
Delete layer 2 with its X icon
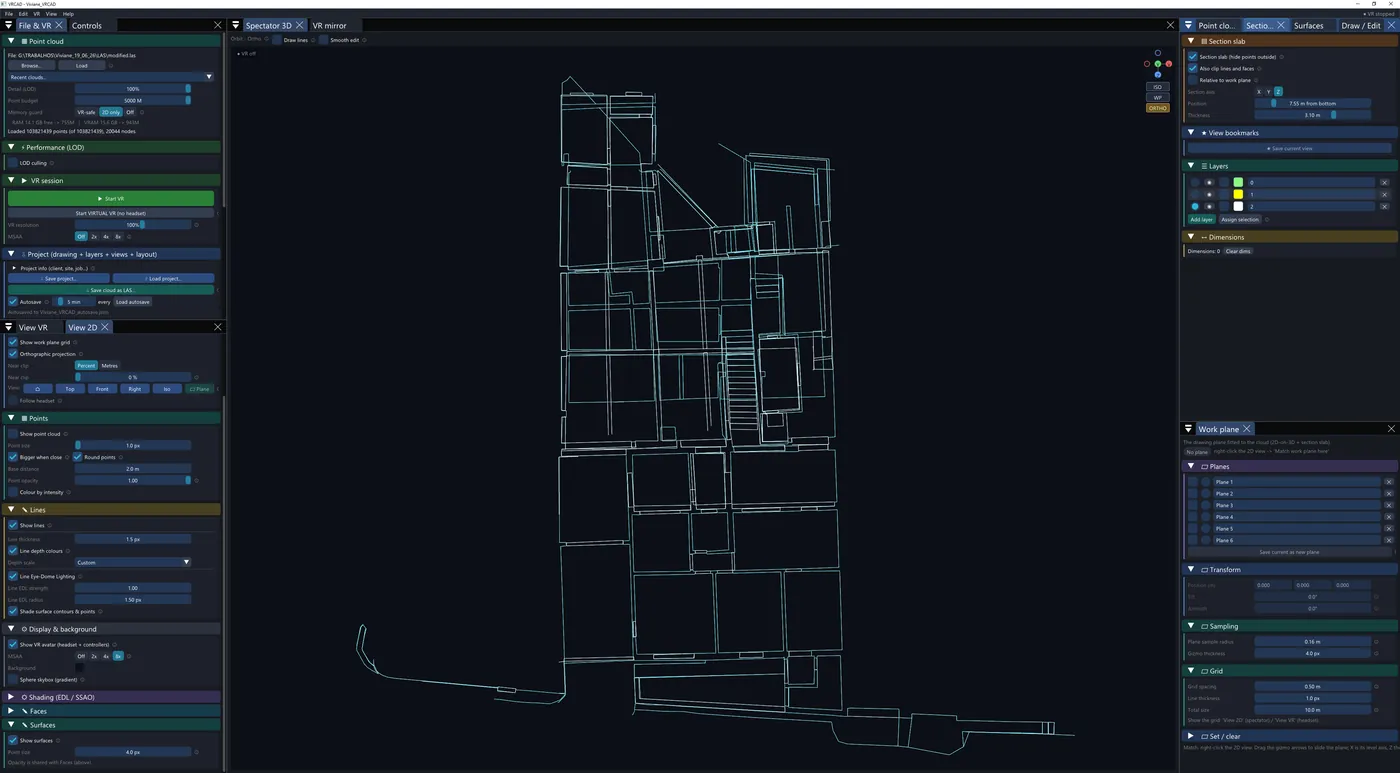tap(1385, 206)
